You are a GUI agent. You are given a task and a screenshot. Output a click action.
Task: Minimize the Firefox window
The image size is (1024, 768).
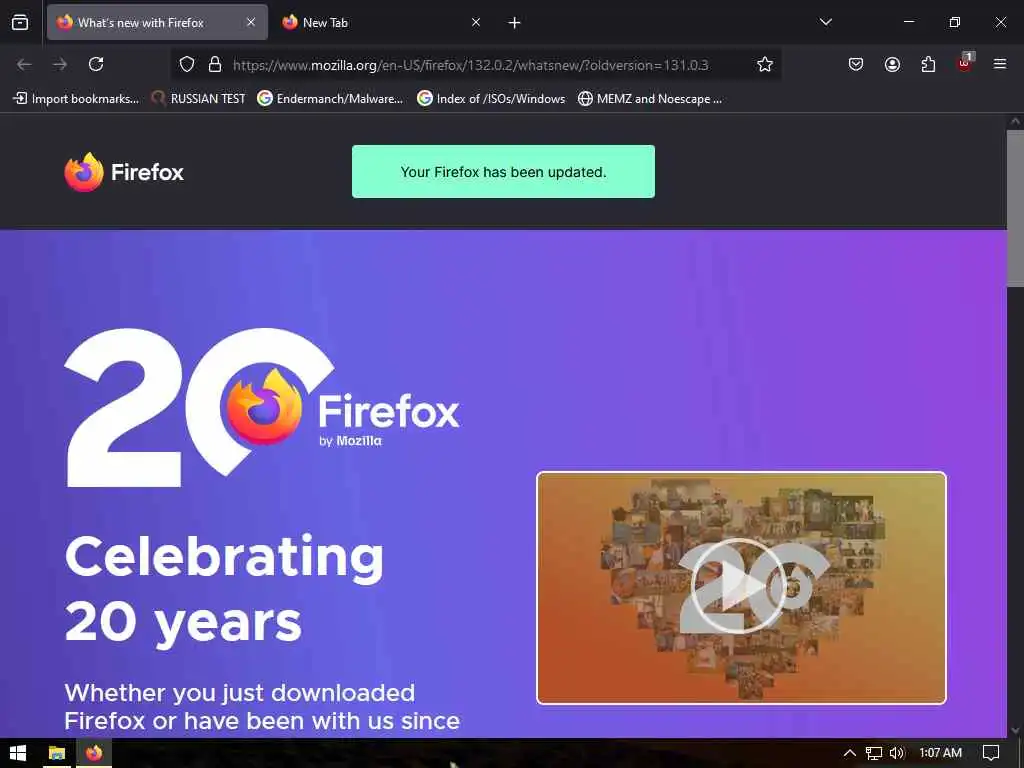point(908,22)
